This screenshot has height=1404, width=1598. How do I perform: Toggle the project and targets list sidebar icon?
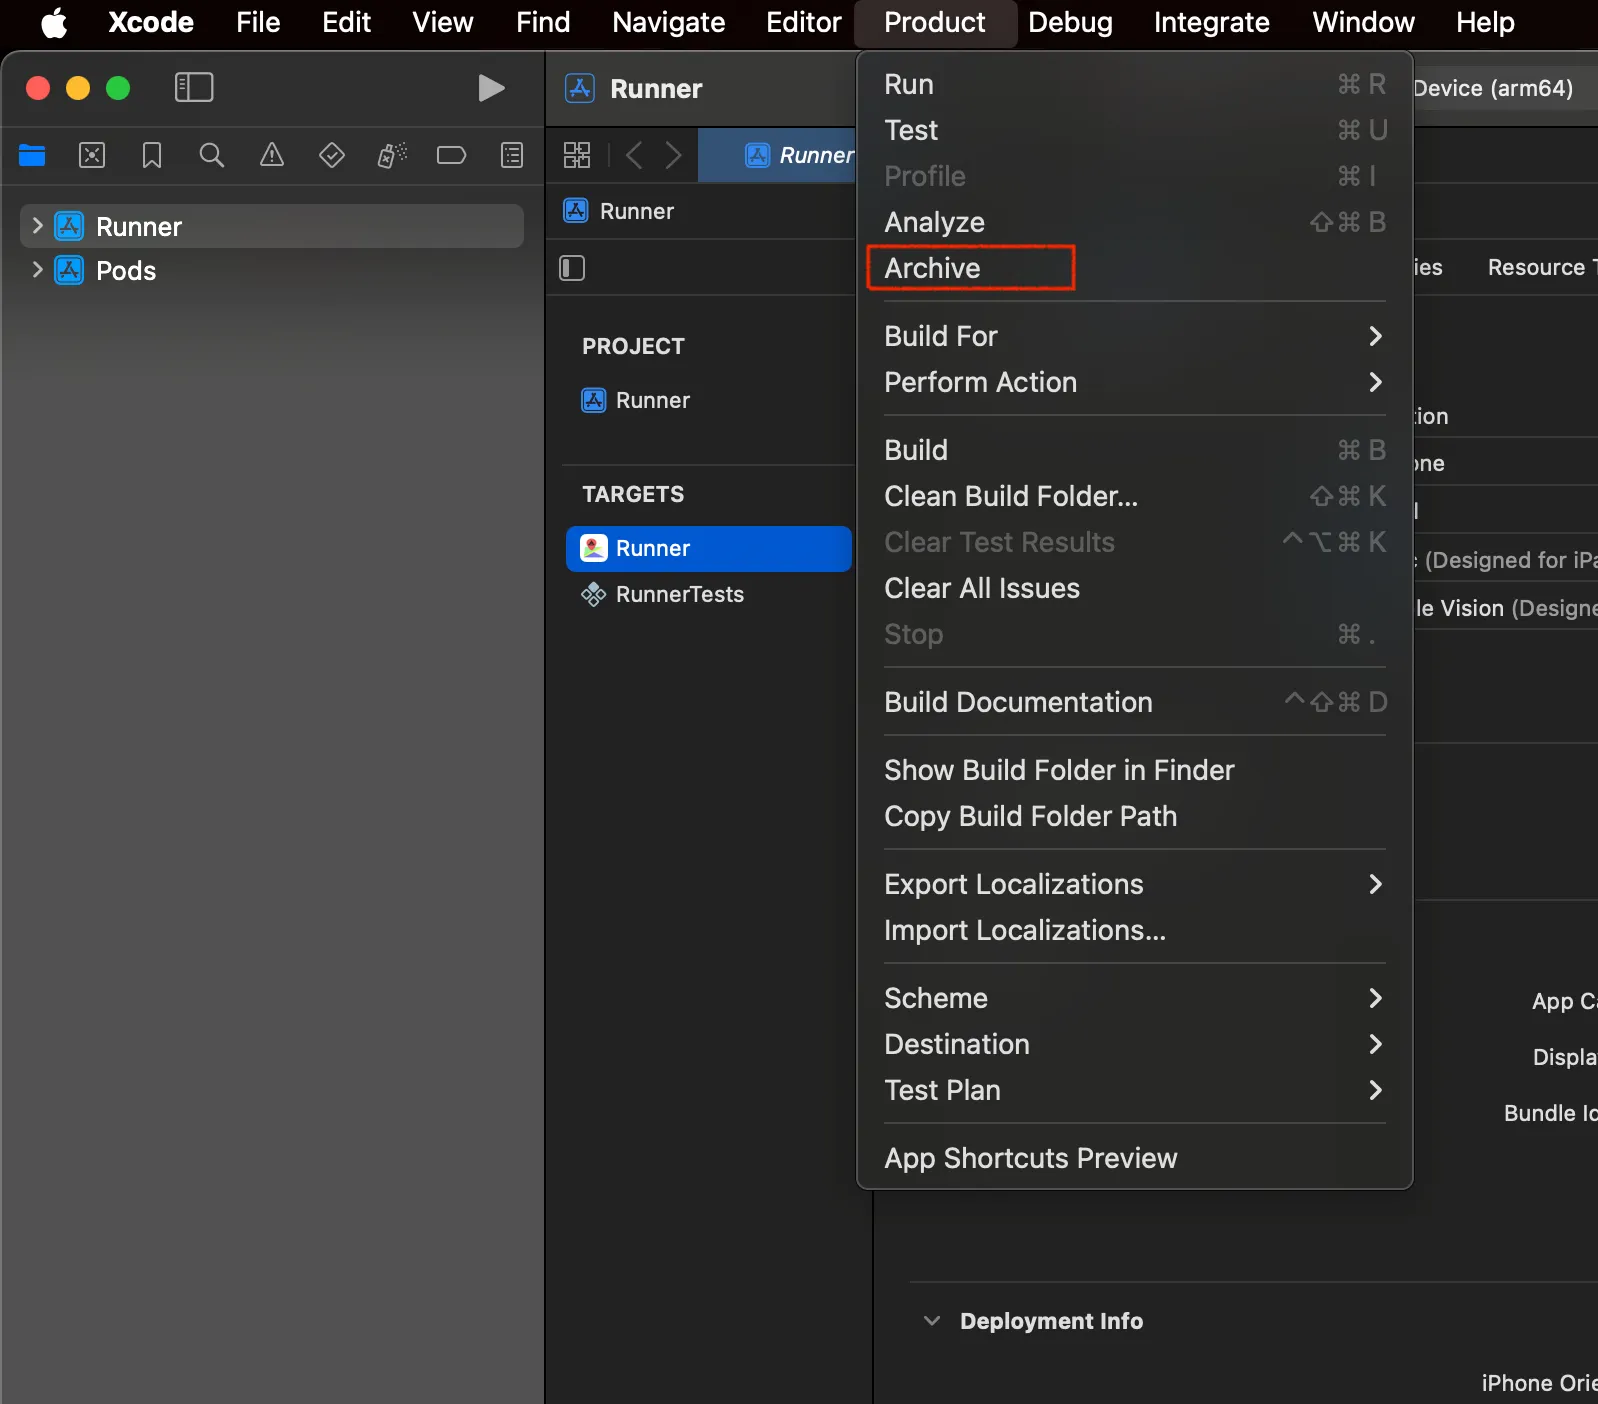pos(572,268)
